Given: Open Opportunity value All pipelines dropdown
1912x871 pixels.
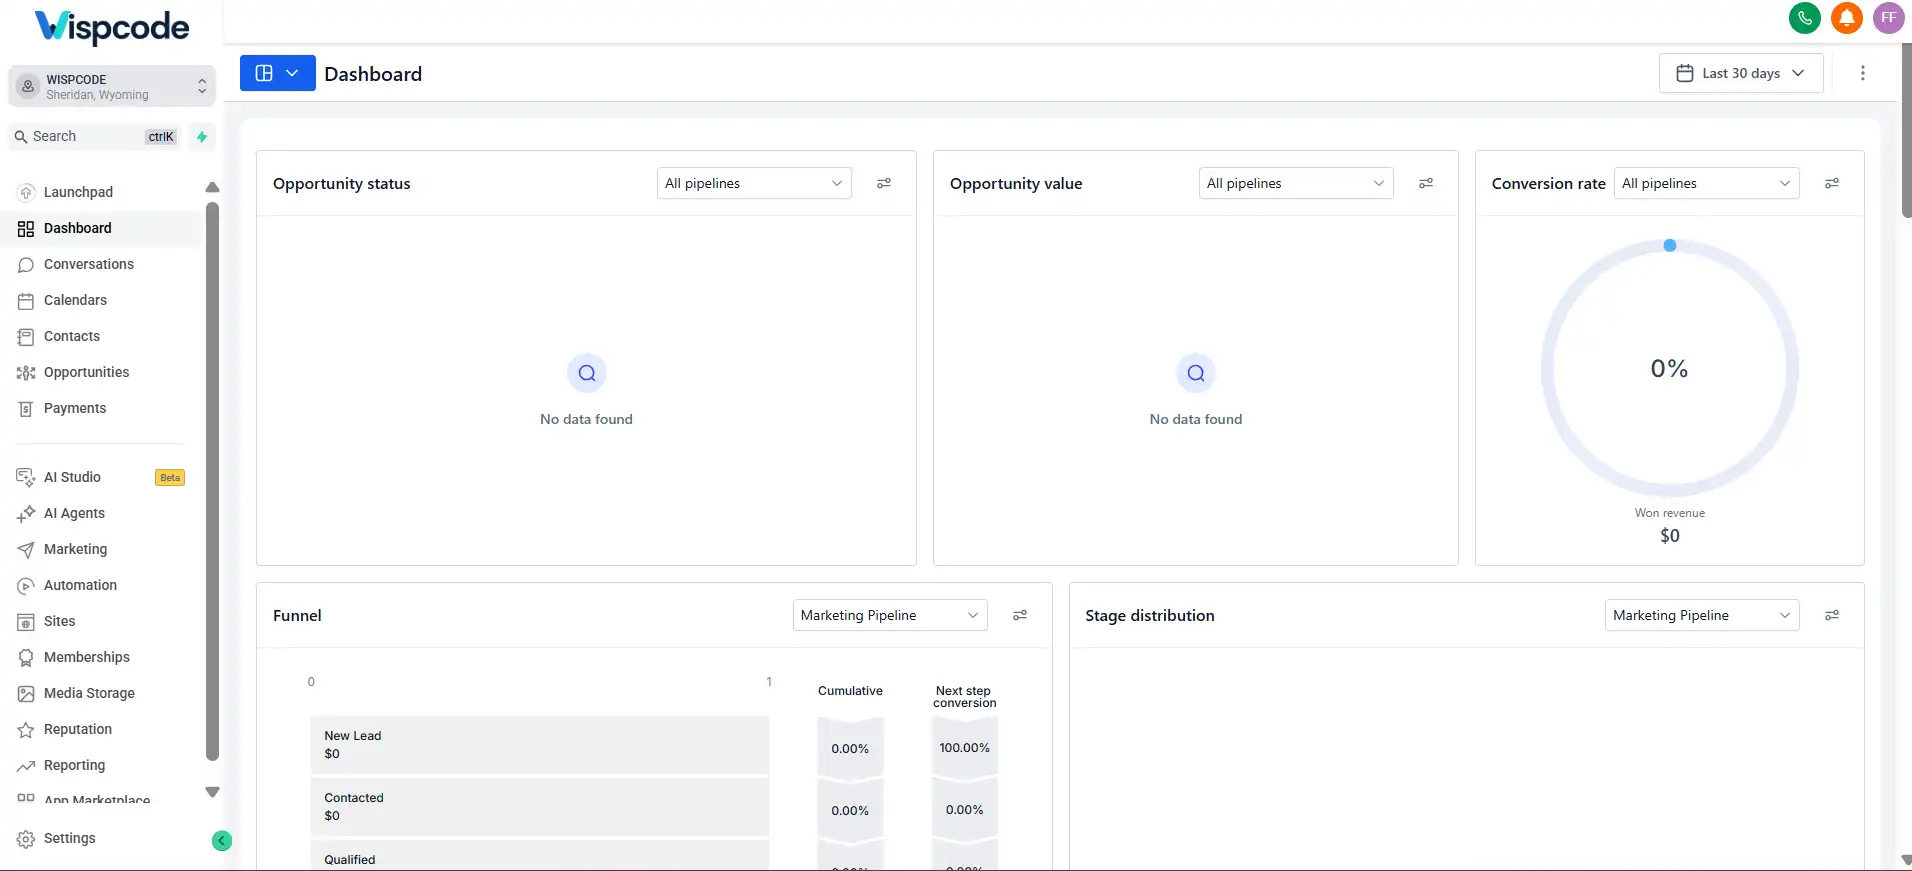Looking at the screenshot, I should (x=1296, y=183).
